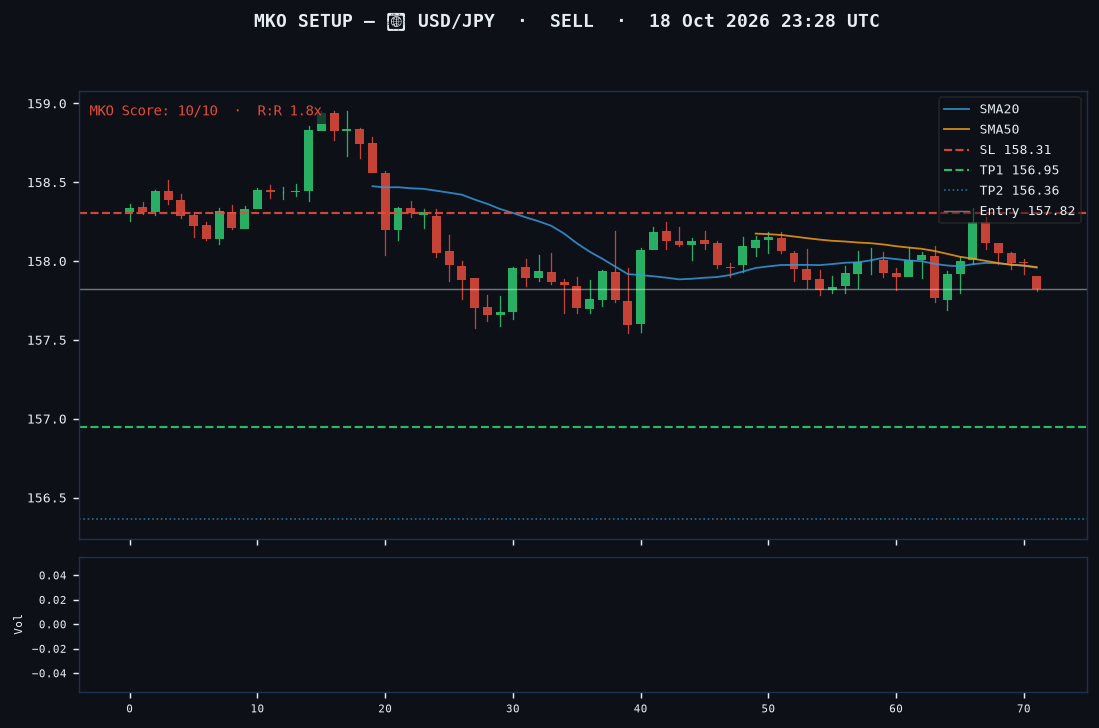Click the 0.02 volume axis label
Image resolution: width=1099 pixels, height=728 pixels.
coord(53,600)
